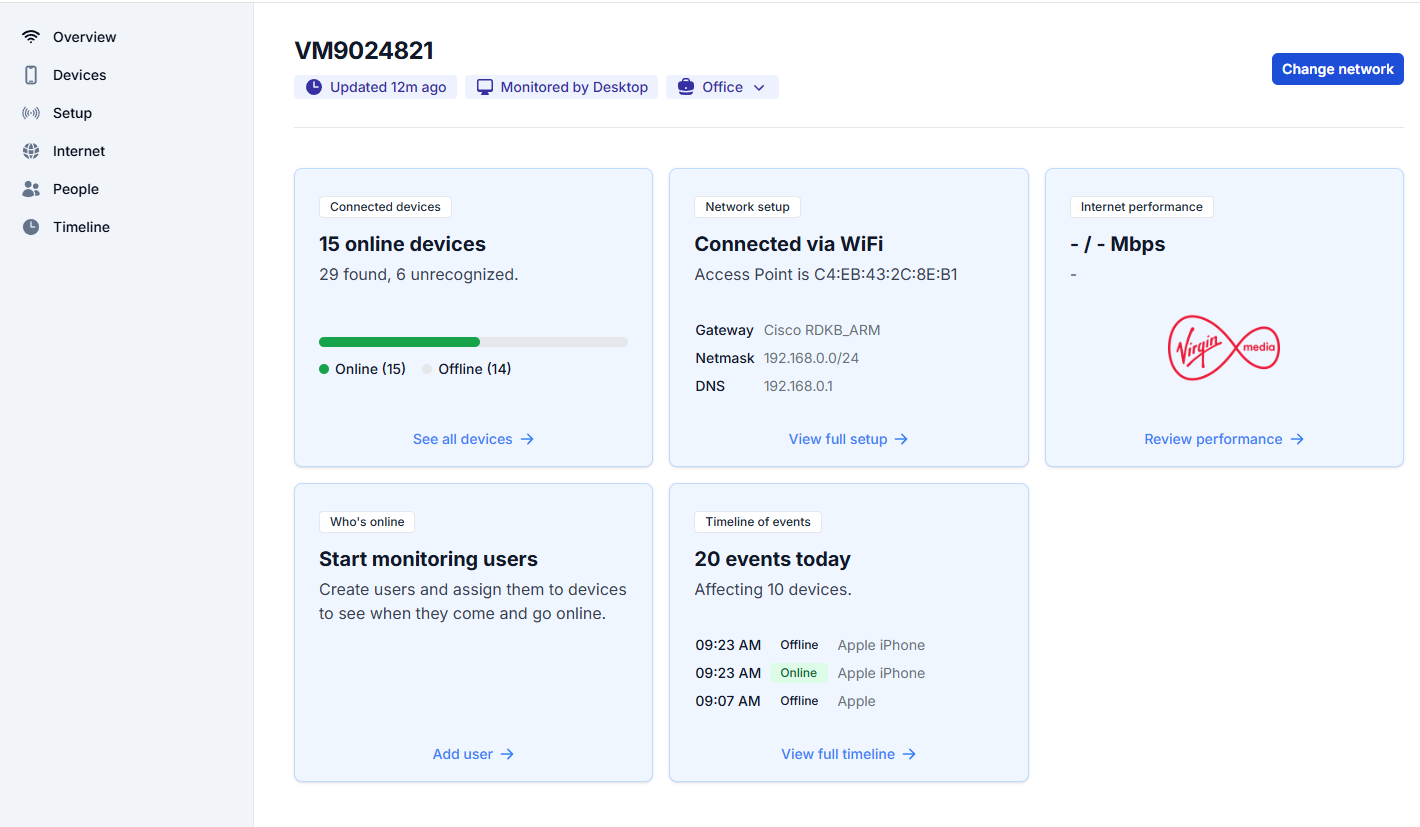Select the Overview WiFi icon in sidebar
Viewport: 1420px width, 827px height.
click(x=31, y=36)
